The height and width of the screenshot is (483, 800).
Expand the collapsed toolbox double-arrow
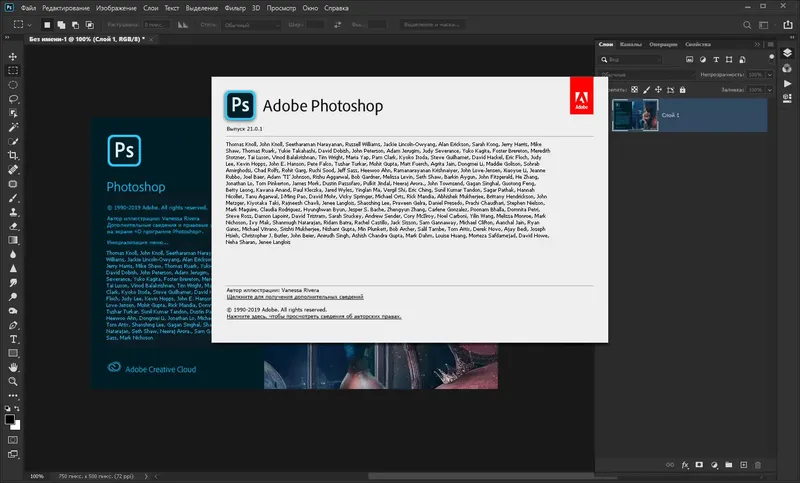[x=7, y=38]
